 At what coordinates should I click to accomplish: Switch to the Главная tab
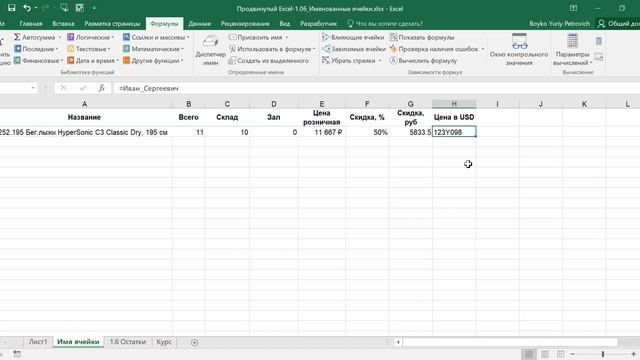point(31,24)
